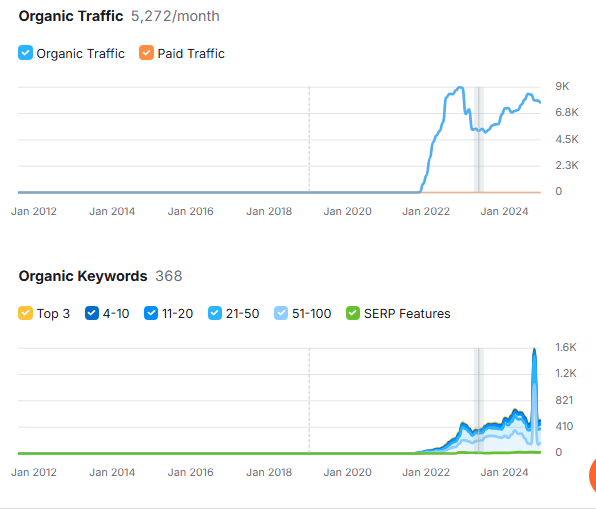Click the 6.8K axis label

(567, 112)
